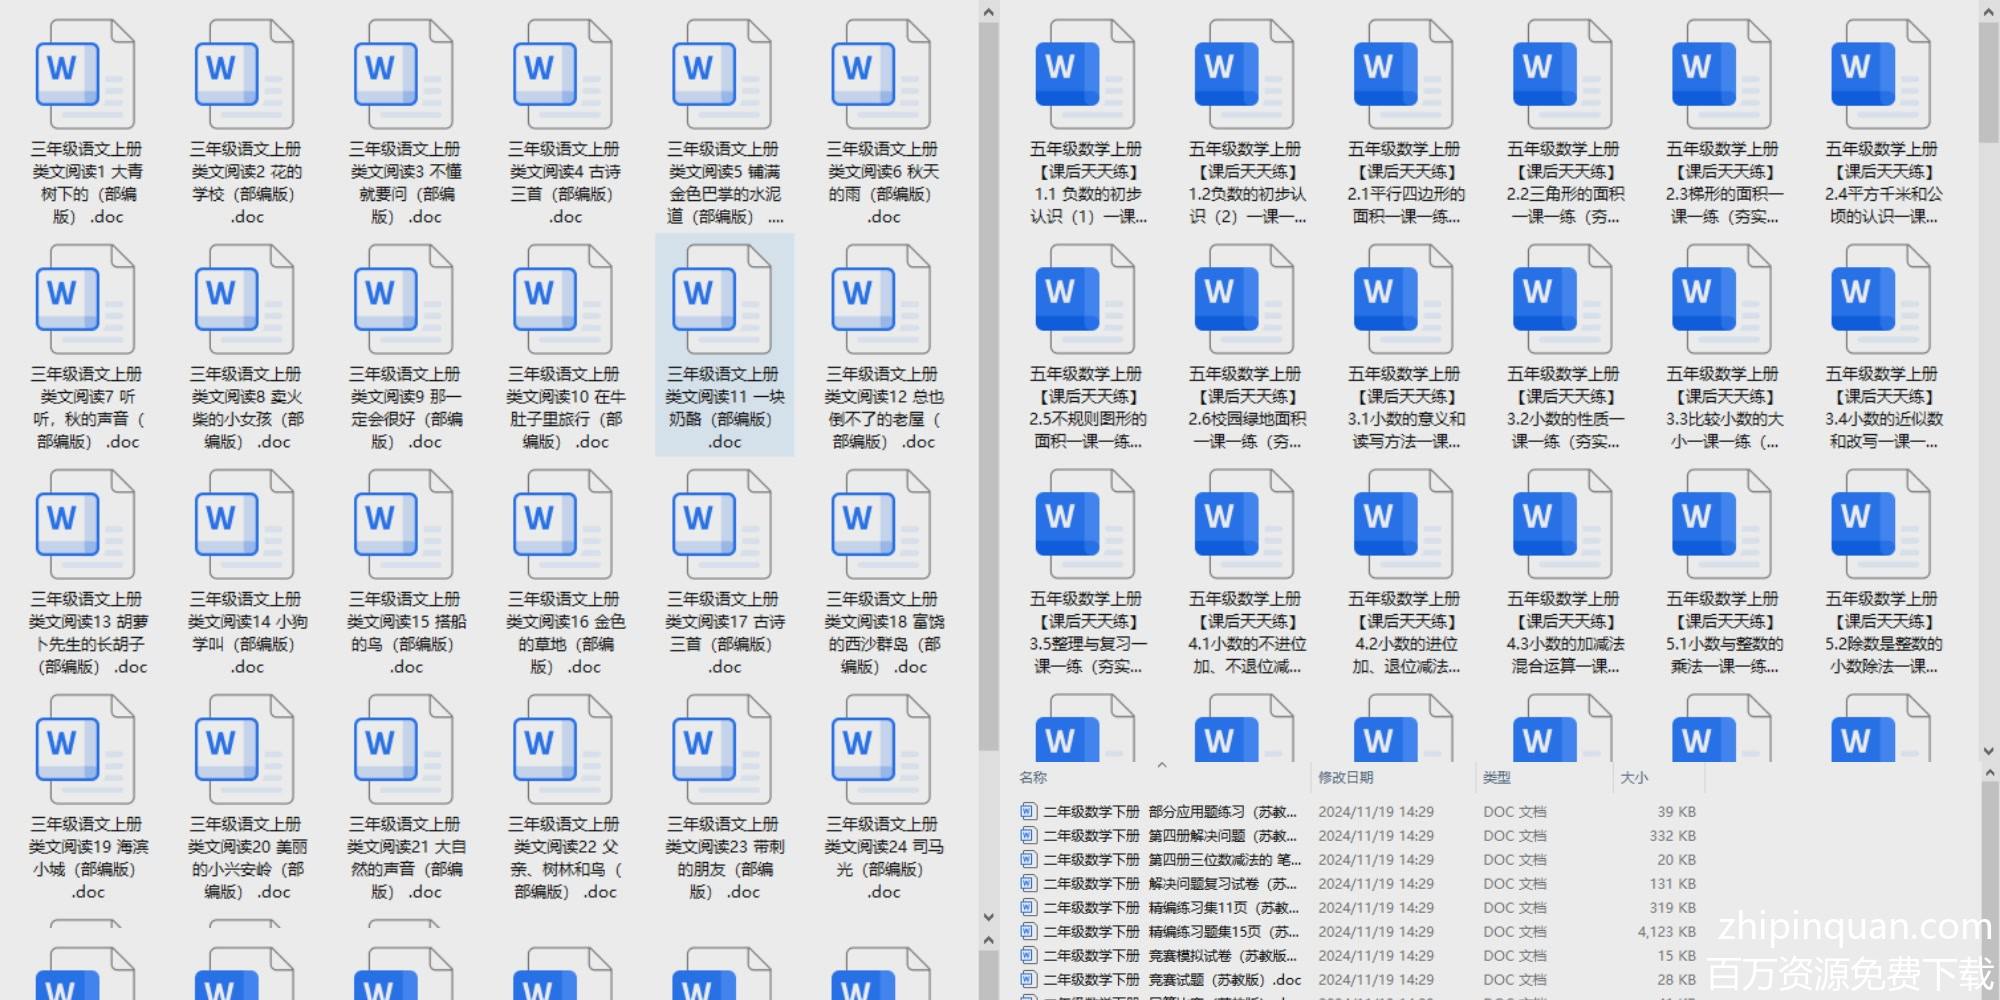Select the 五年级数学 1.1 负数的初步认识 file icon
The height and width of the screenshot is (1000, 2000).
point(1085,75)
